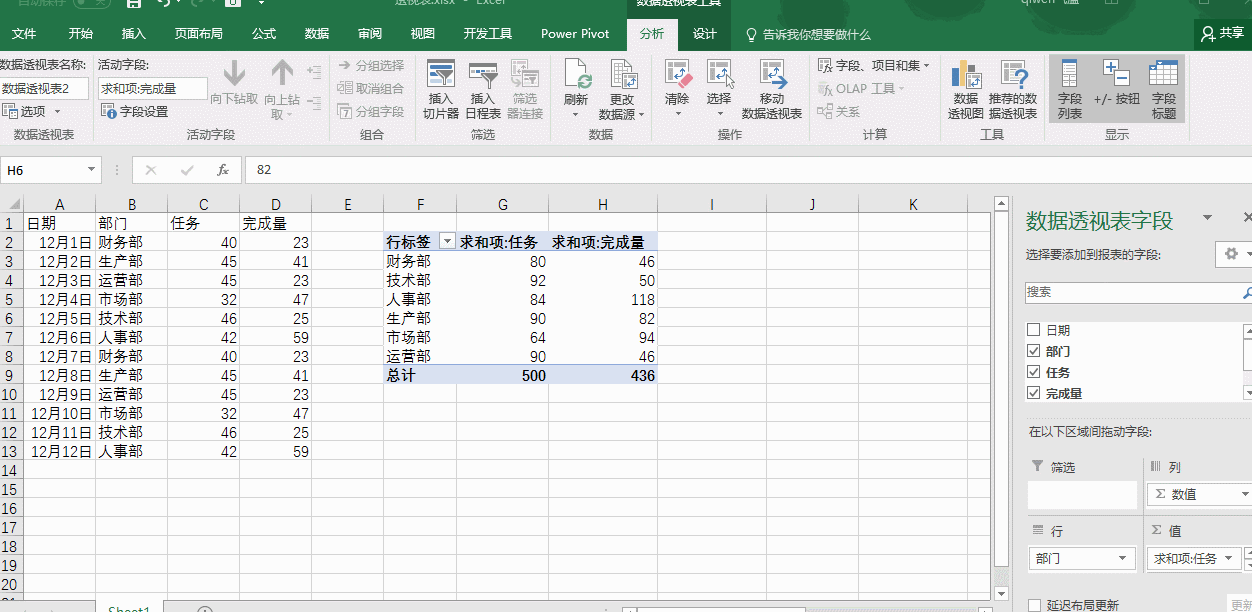Uncheck the 部门 field checkbox
Viewport: 1252px width, 612px height.
(1034, 351)
